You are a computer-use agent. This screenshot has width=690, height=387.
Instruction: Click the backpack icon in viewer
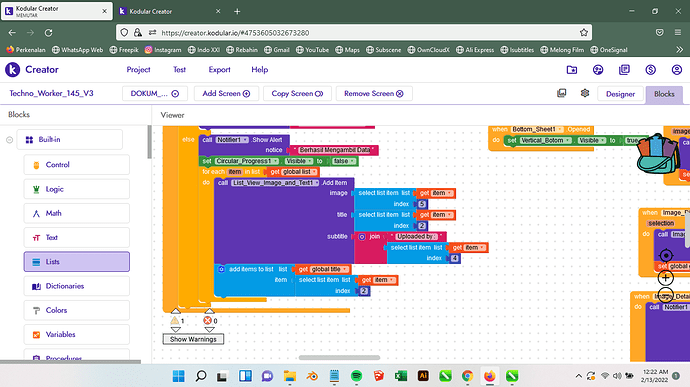pos(657,154)
